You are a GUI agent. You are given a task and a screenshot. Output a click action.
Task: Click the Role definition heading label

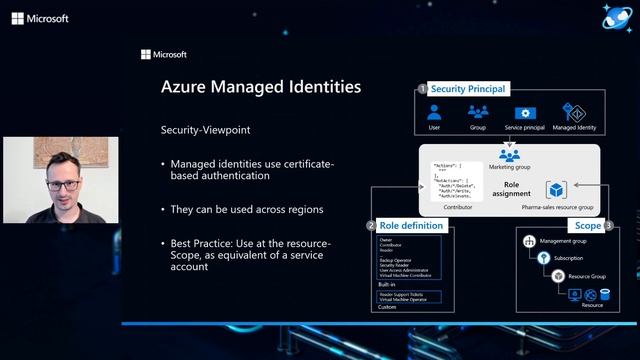(411, 225)
